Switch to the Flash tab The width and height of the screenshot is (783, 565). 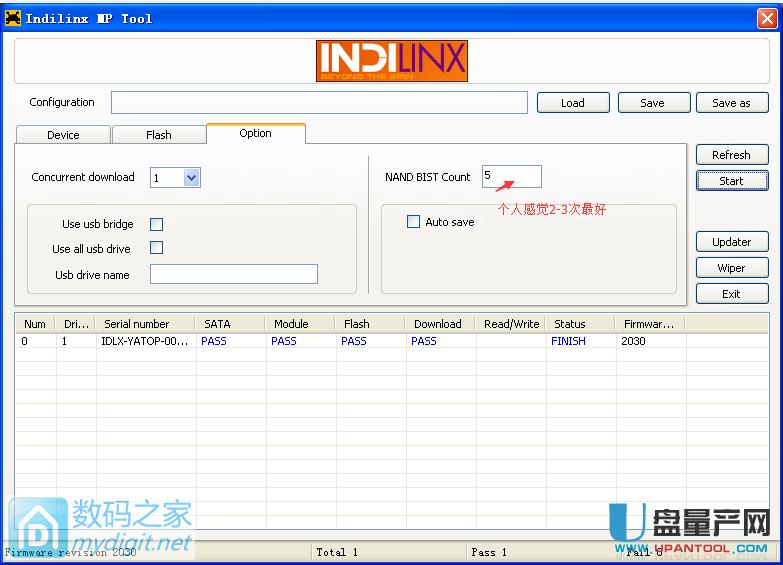[x=159, y=135]
